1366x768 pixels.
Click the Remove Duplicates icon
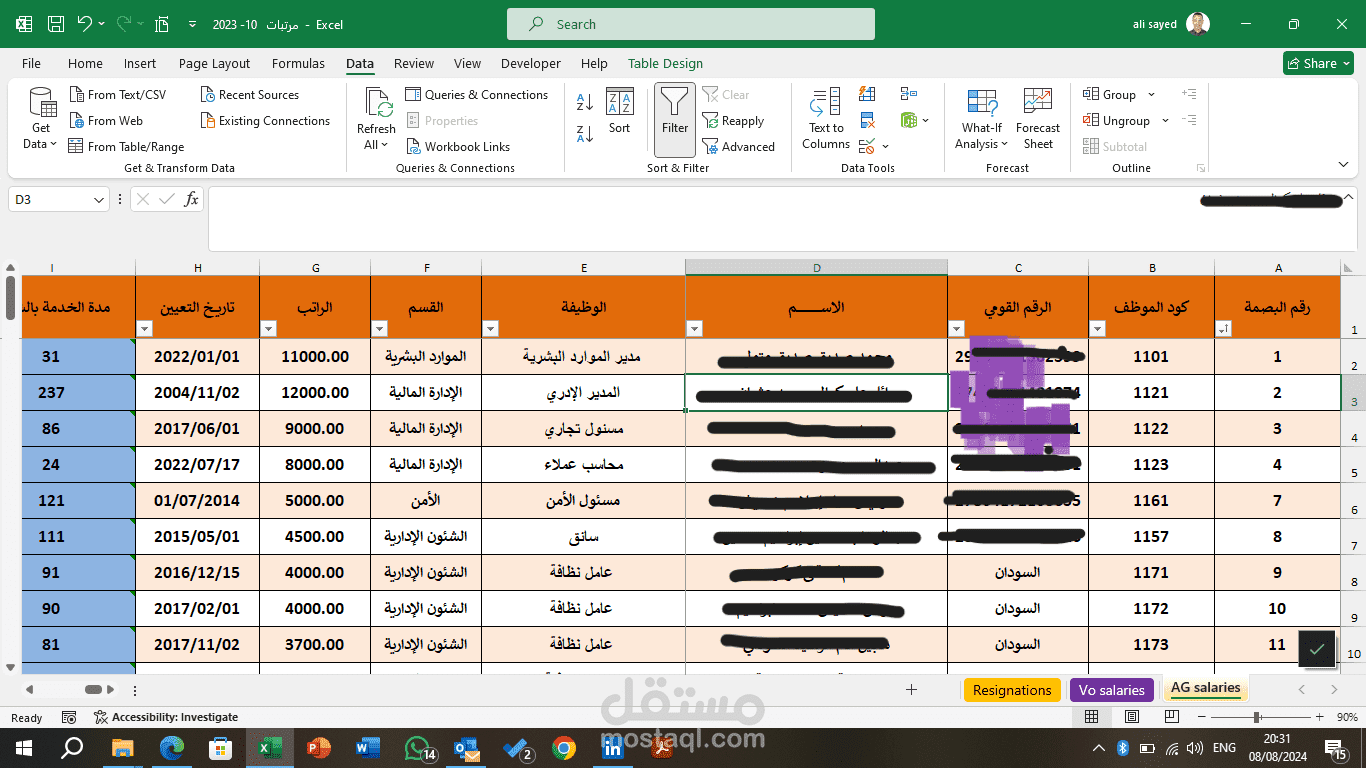pyautogui.click(x=866, y=120)
